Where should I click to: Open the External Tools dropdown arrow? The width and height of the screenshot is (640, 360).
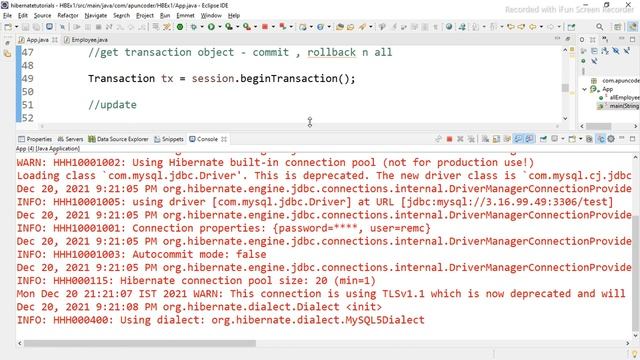(256, 27)
